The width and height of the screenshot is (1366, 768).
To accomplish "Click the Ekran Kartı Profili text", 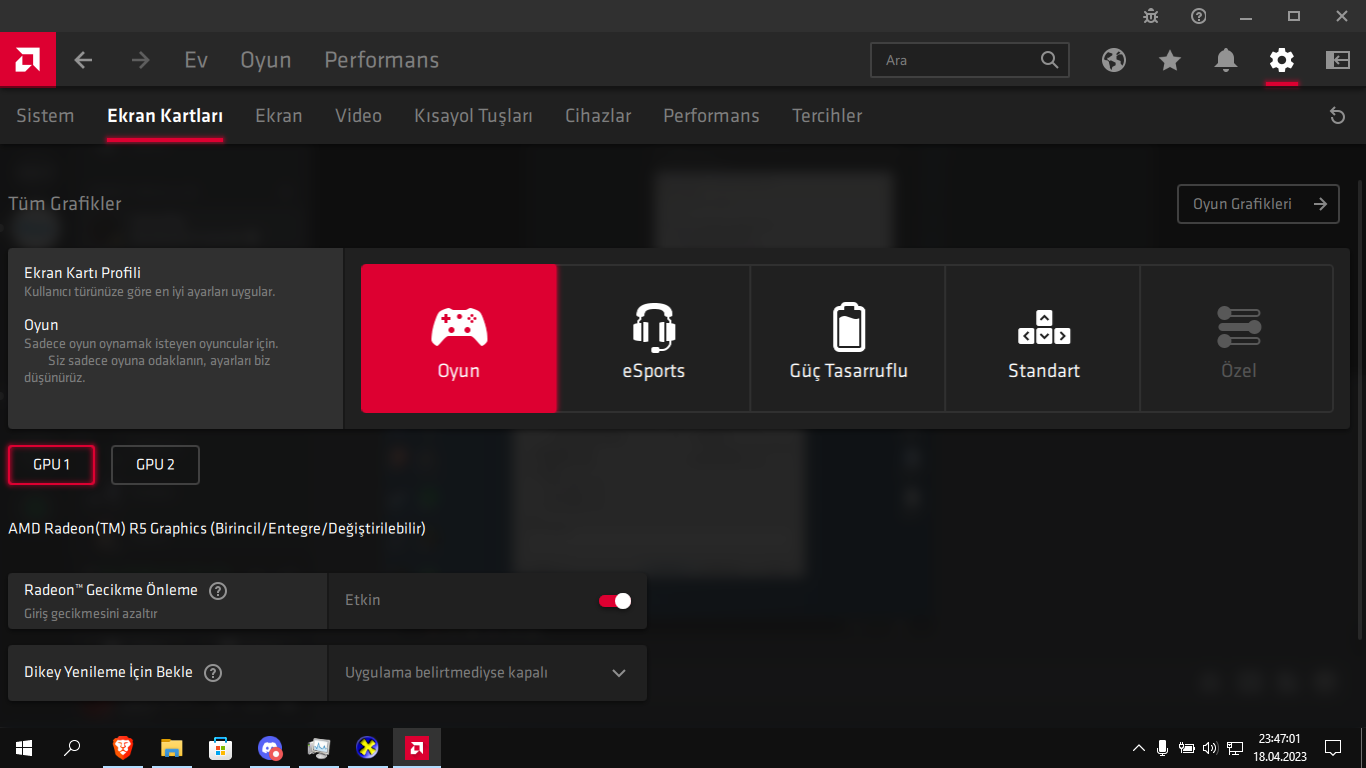I will coord(82,273).
